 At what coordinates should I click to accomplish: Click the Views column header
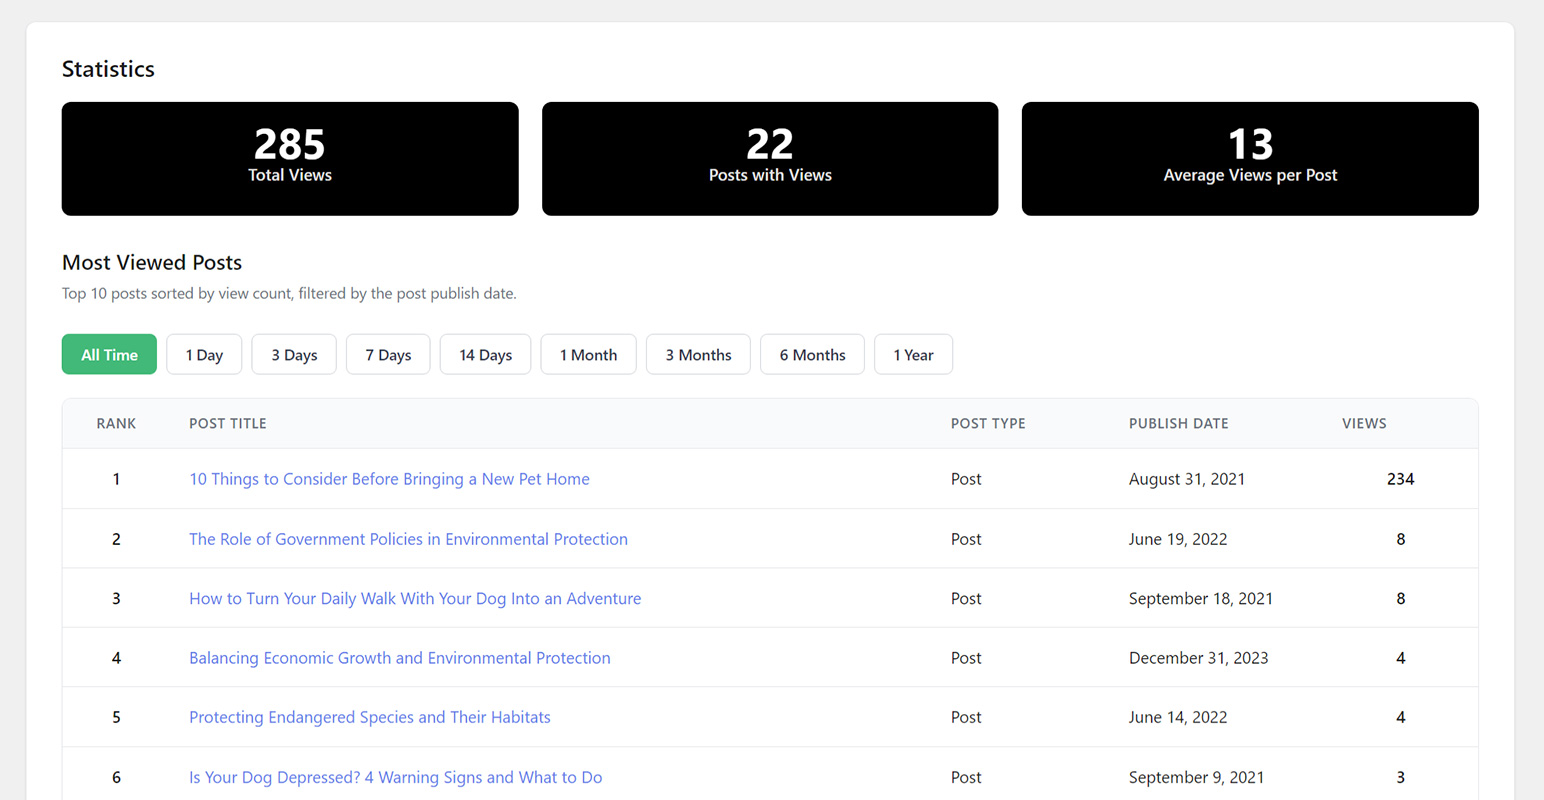point(1364,424)
